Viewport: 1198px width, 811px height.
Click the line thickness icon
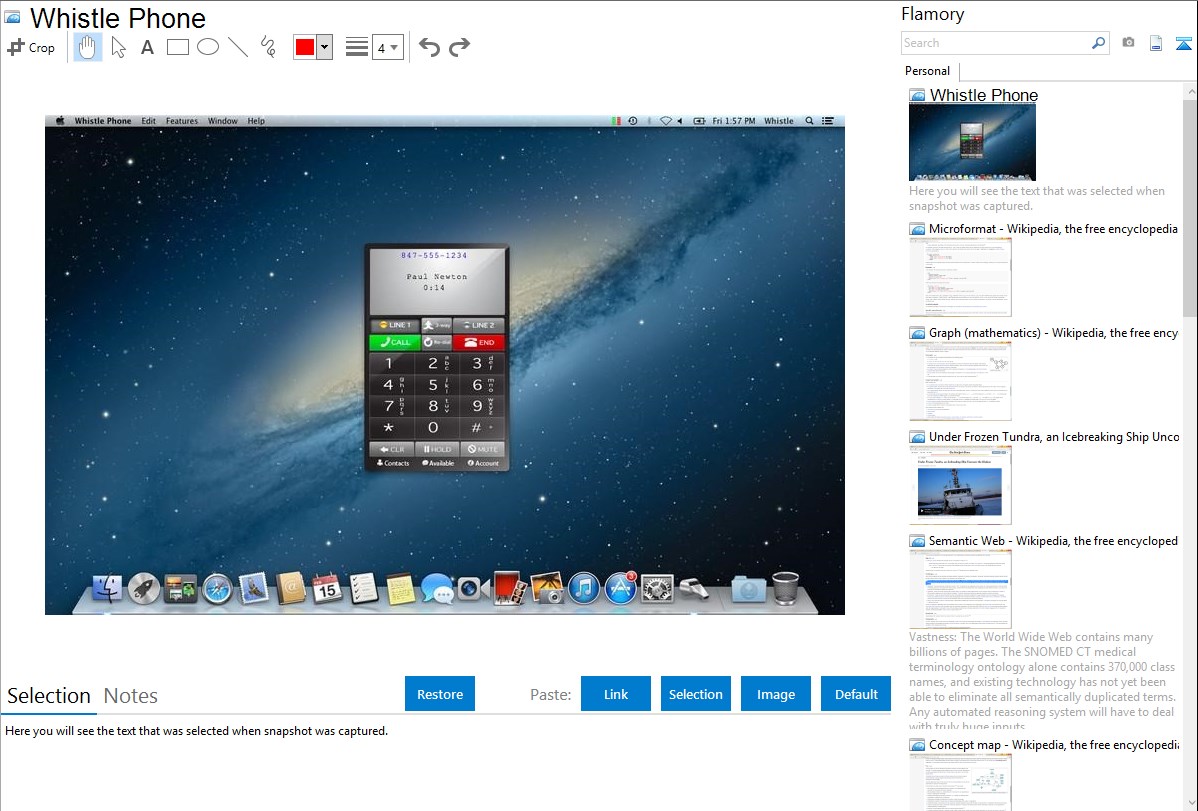[357, 47]
